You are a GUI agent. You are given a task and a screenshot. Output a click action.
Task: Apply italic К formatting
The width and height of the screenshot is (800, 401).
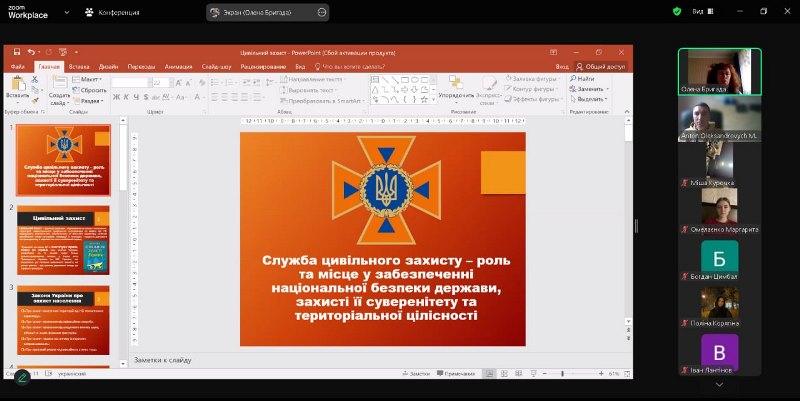126,97
